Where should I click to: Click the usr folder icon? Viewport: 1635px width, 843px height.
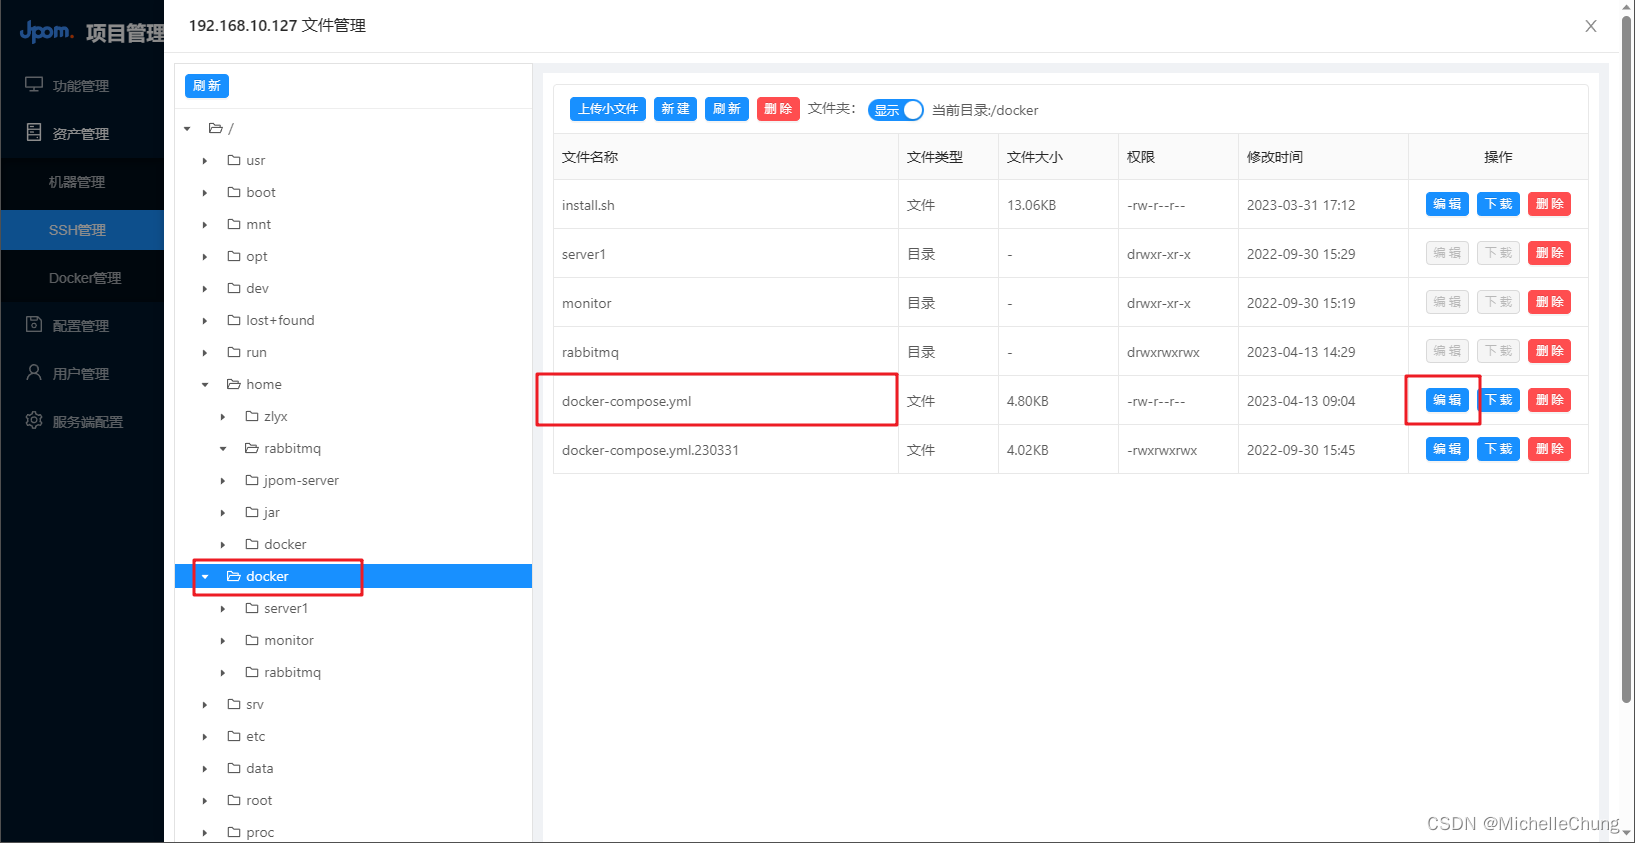234,160
